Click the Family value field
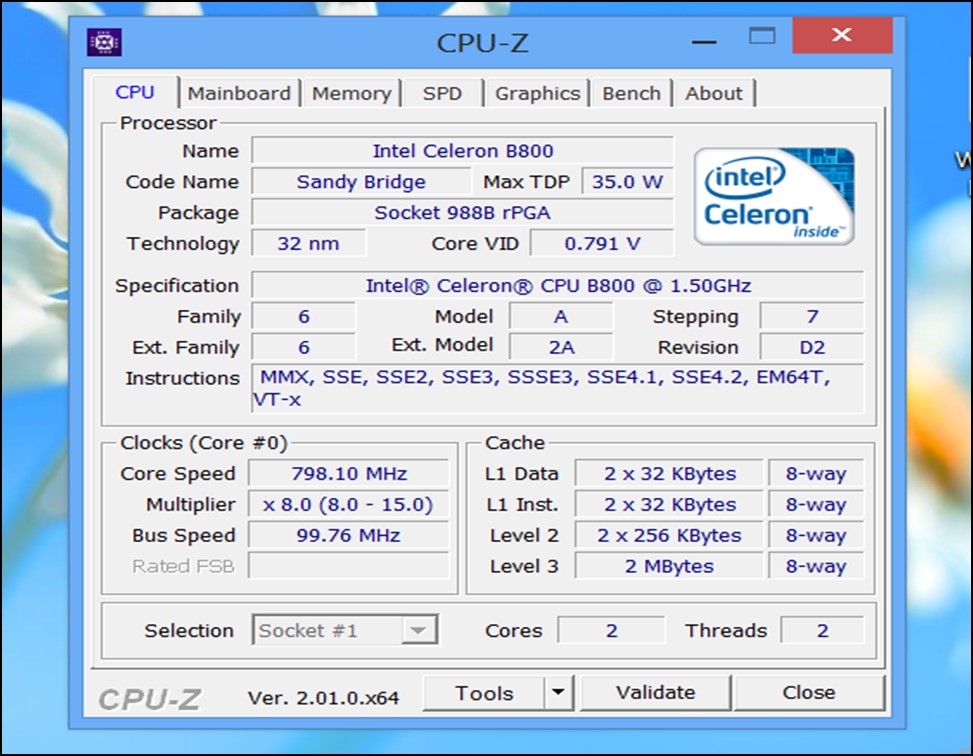973x756 pixels. coord(303,317)
